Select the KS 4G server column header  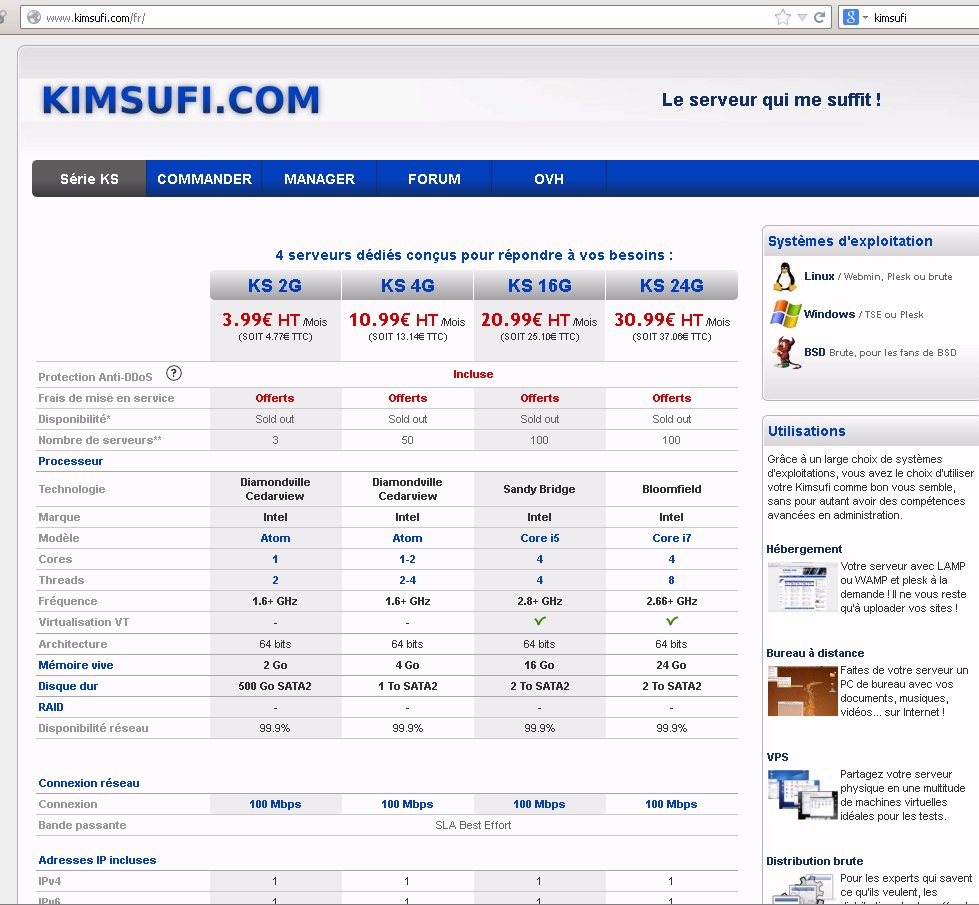click(408, 285)
